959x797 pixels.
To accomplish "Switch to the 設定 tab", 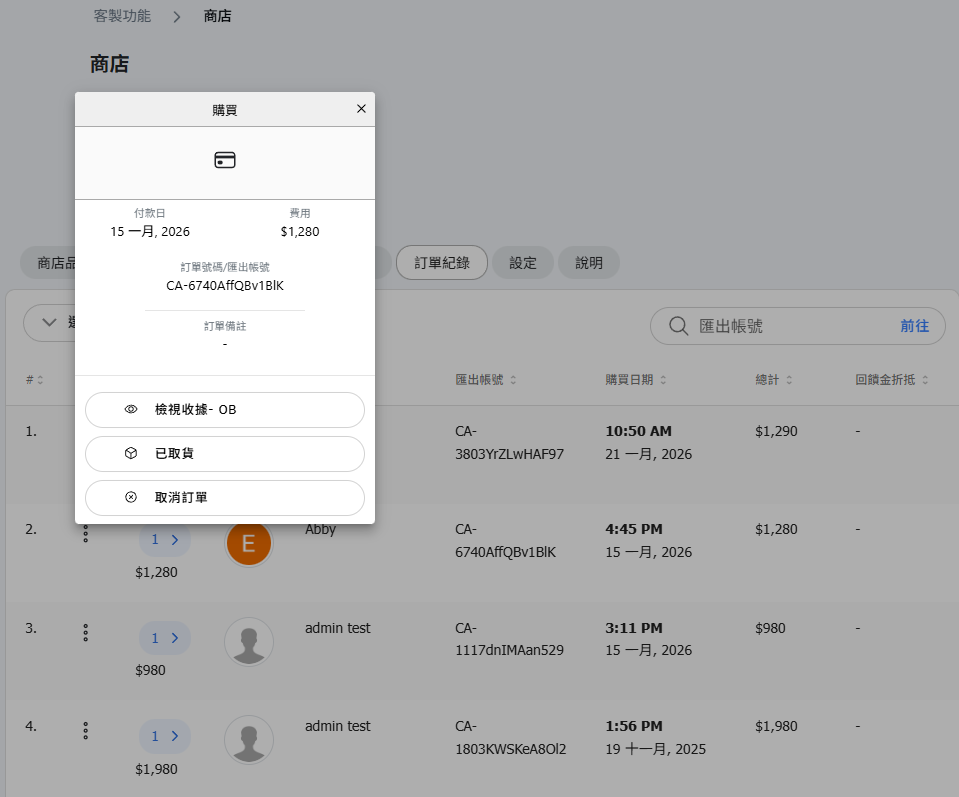I will click(523, 263).
